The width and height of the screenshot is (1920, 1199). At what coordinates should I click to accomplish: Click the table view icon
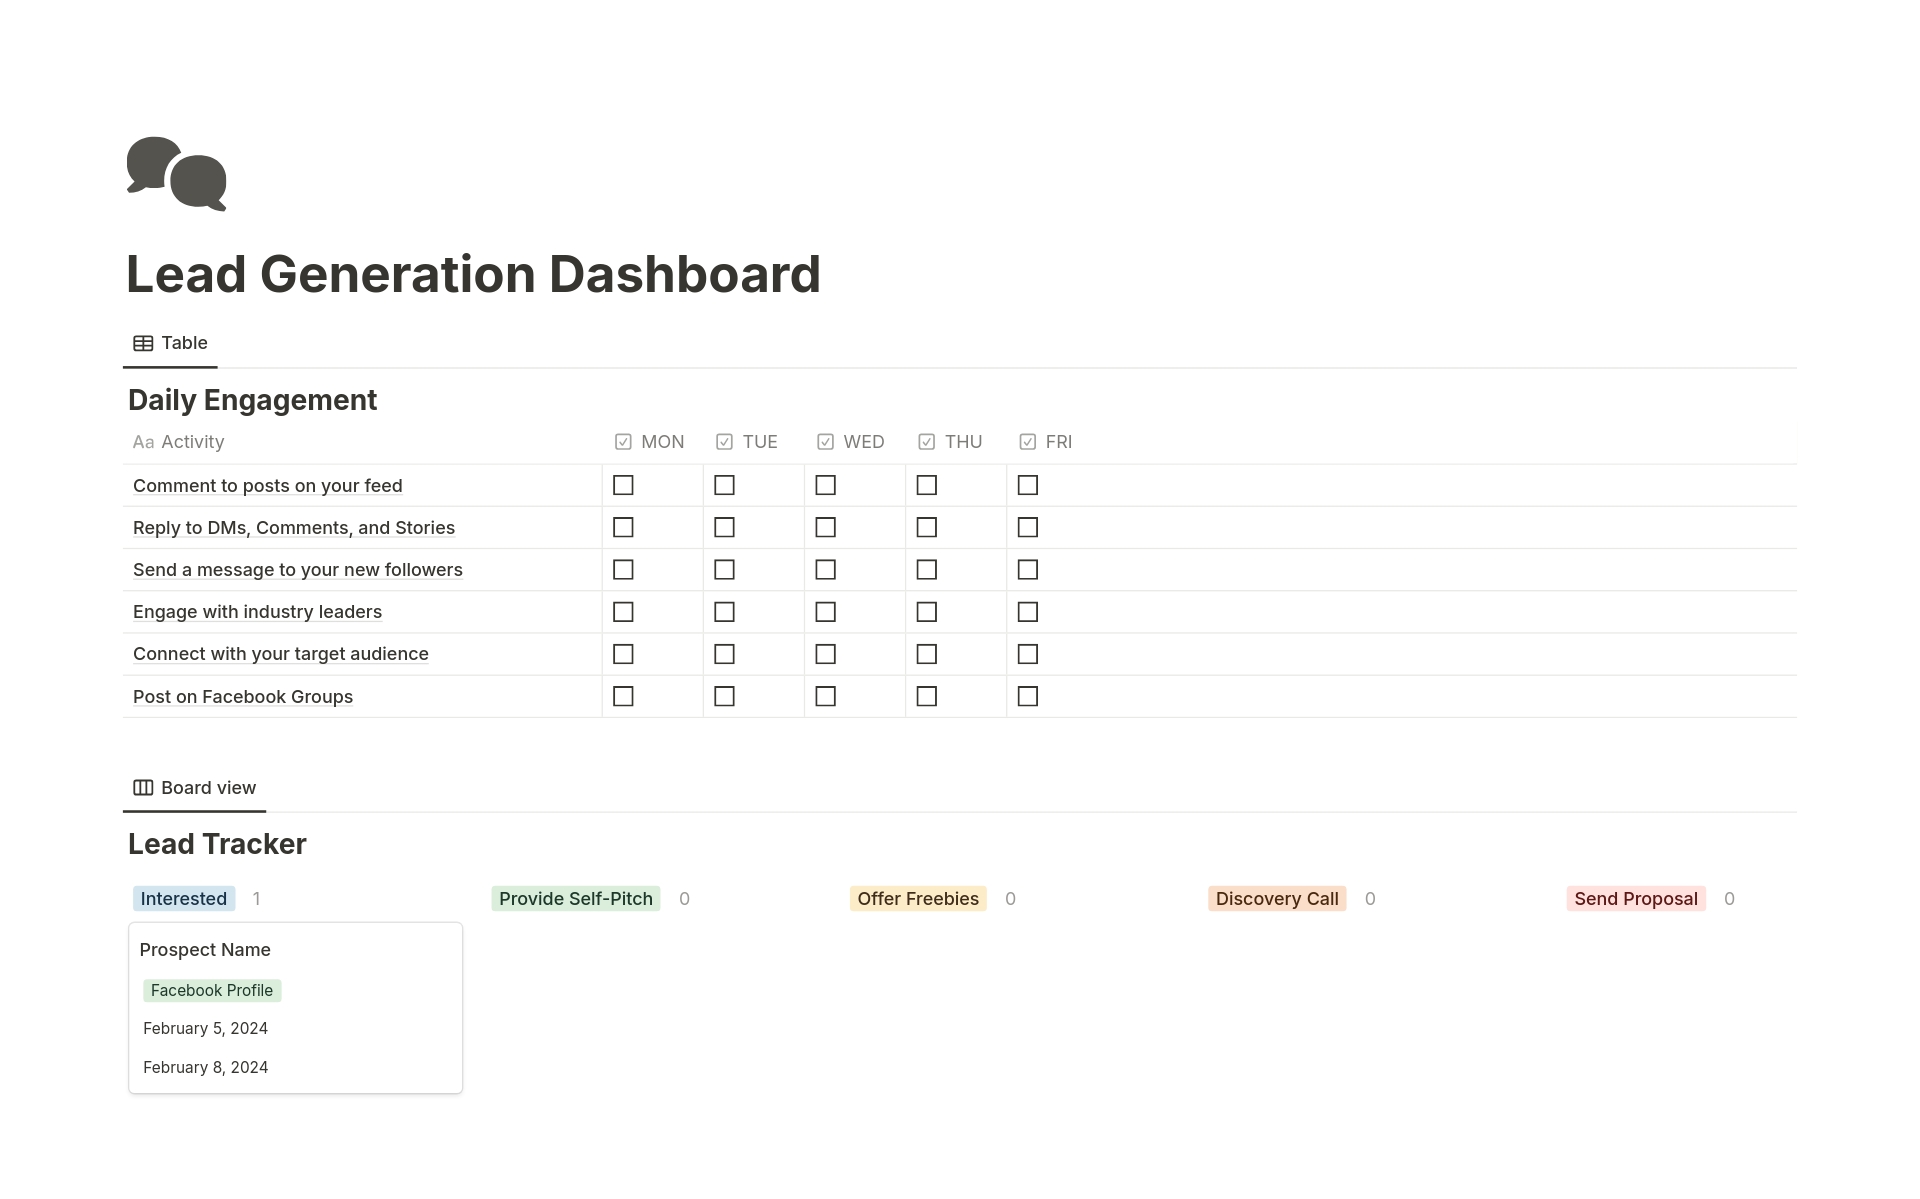143,343
